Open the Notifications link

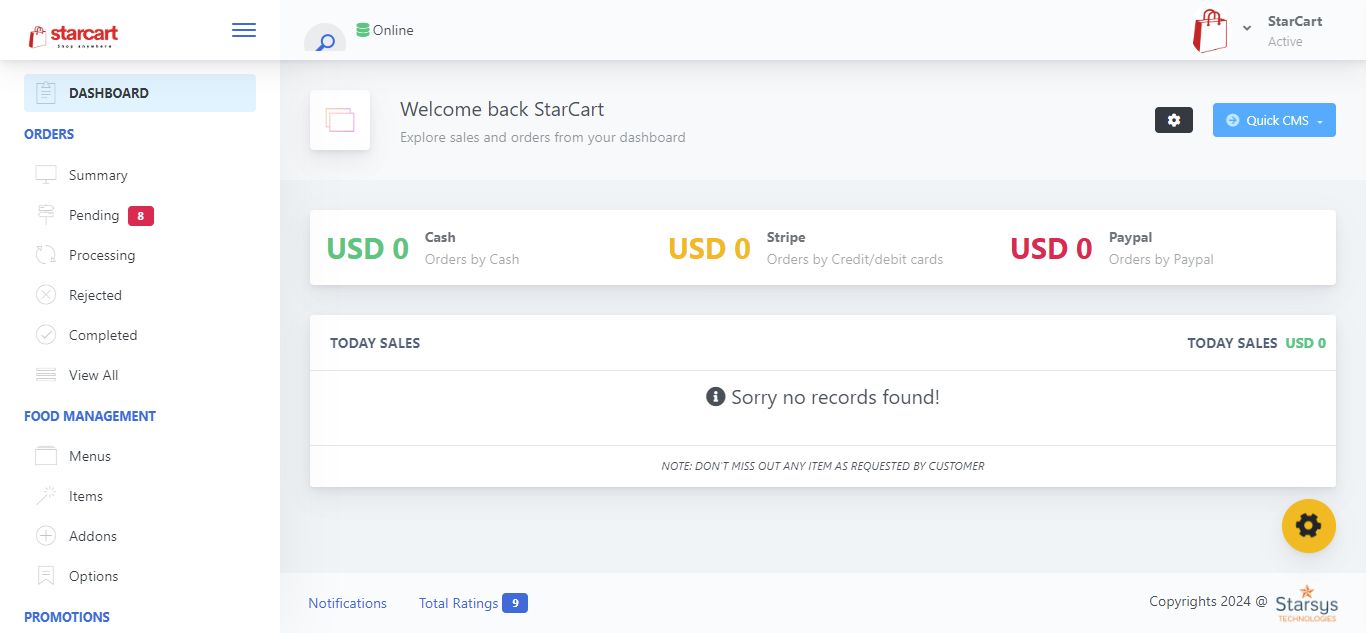point(347,603)
